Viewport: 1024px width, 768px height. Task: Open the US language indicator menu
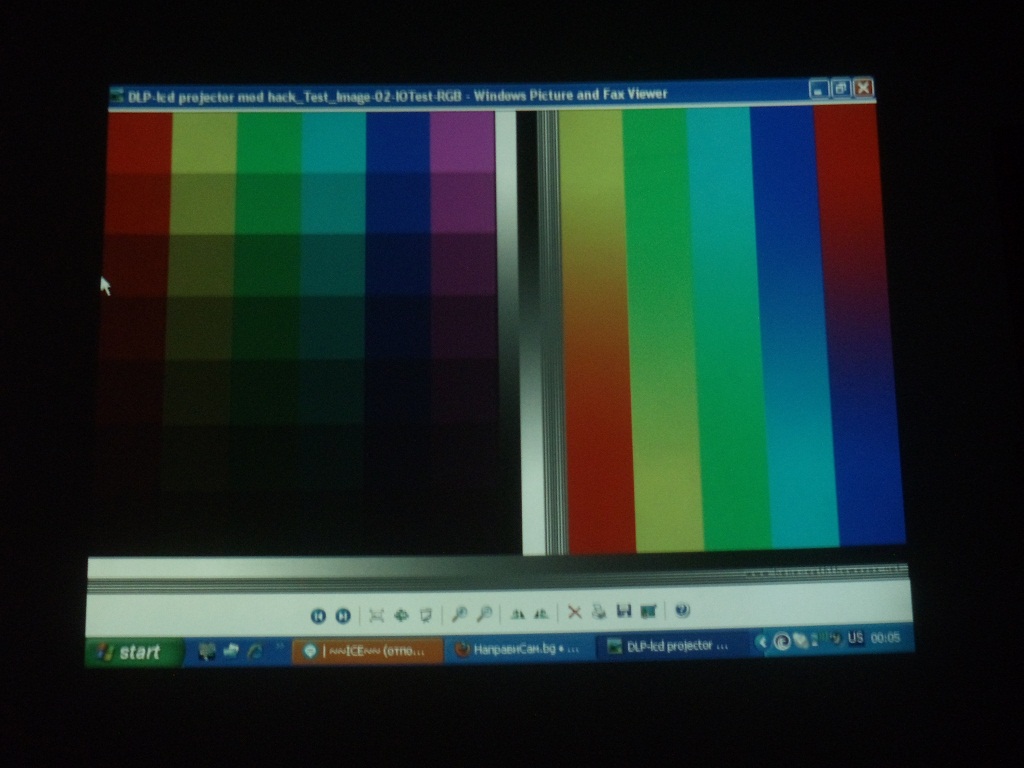855,637
